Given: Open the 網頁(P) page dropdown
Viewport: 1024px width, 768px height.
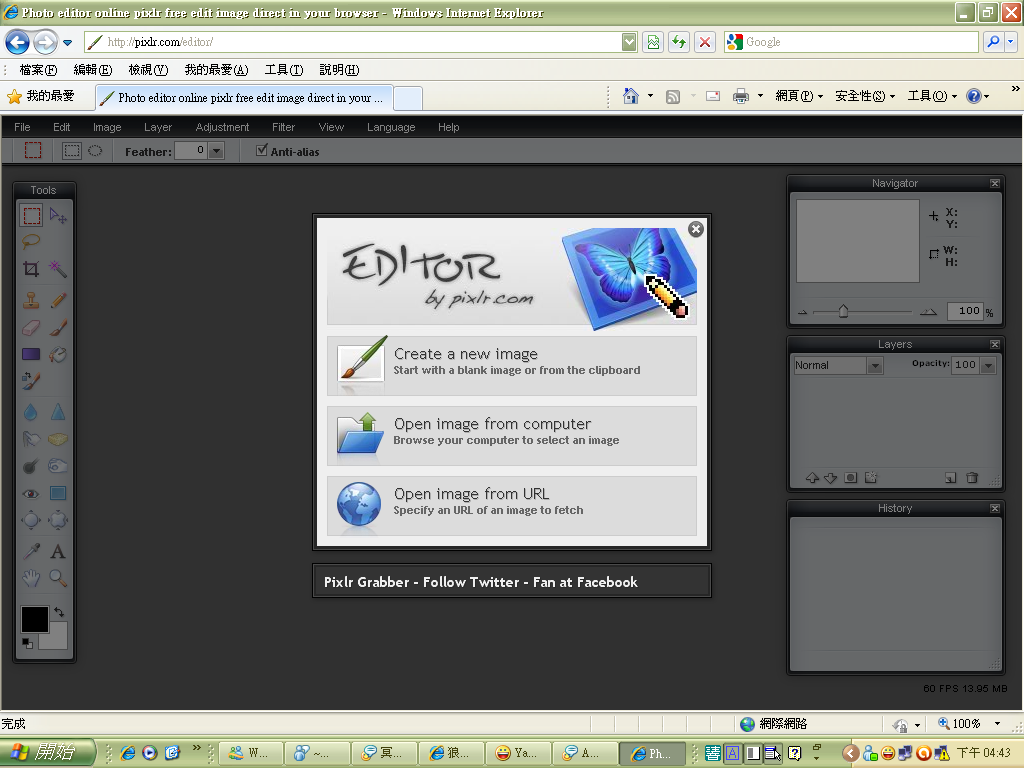Looking at the screenshot, I should [x=799, y=96].
